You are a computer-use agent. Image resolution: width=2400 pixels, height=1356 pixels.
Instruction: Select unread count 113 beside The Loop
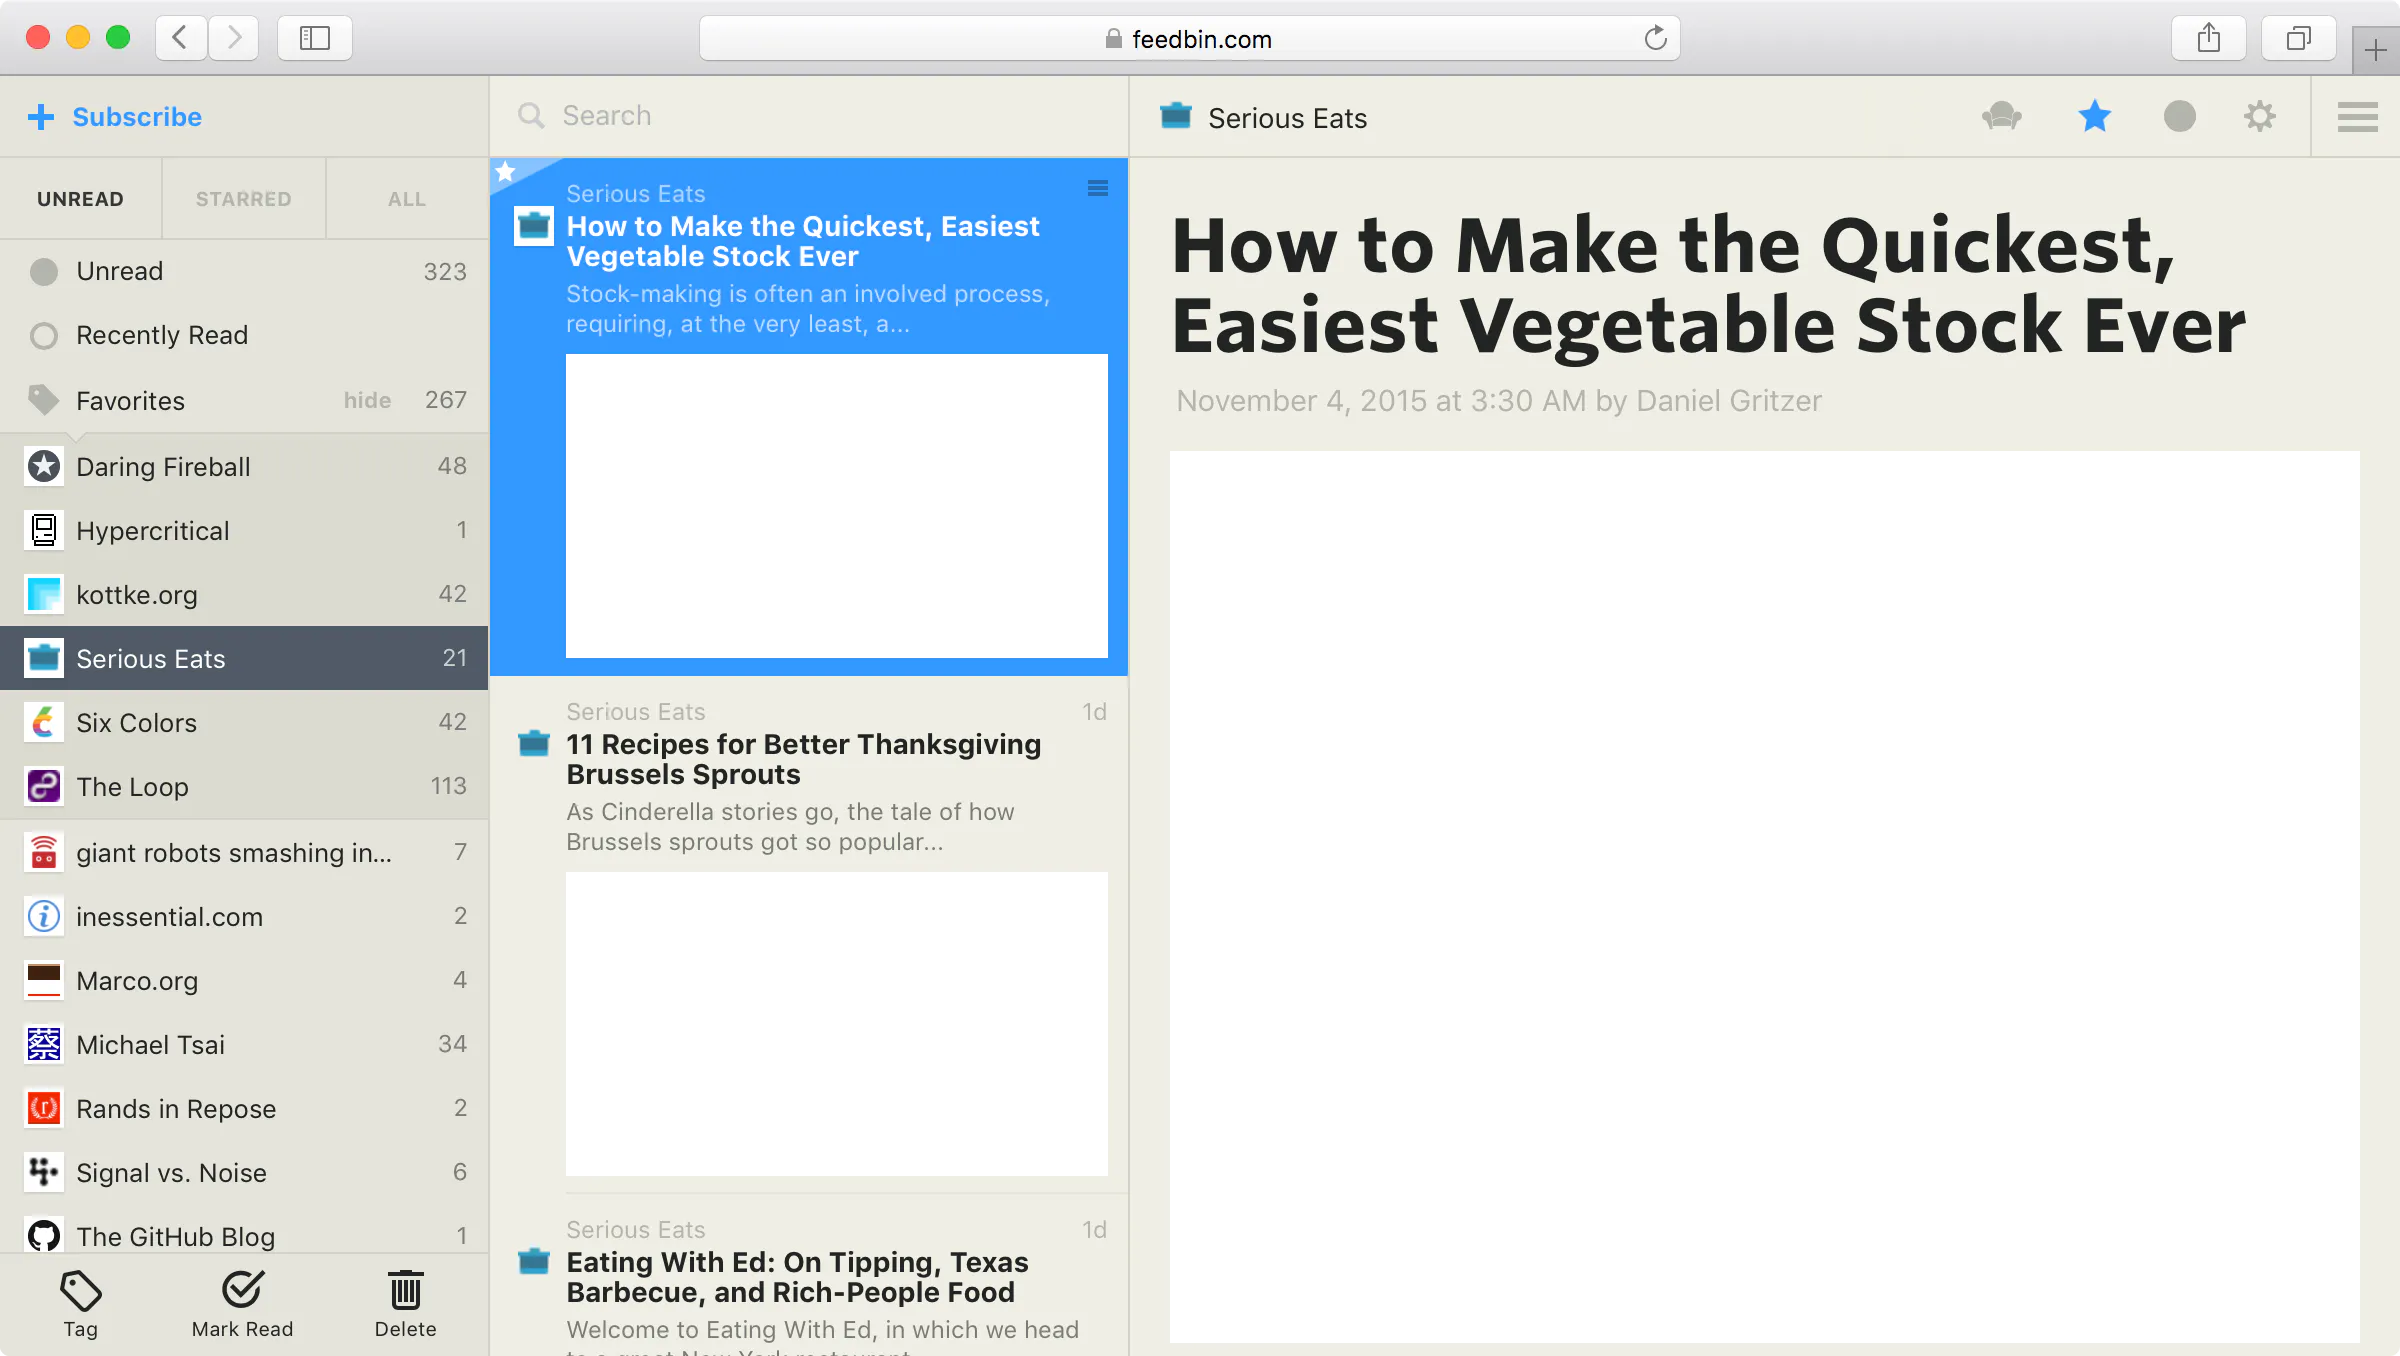(449, 786)
